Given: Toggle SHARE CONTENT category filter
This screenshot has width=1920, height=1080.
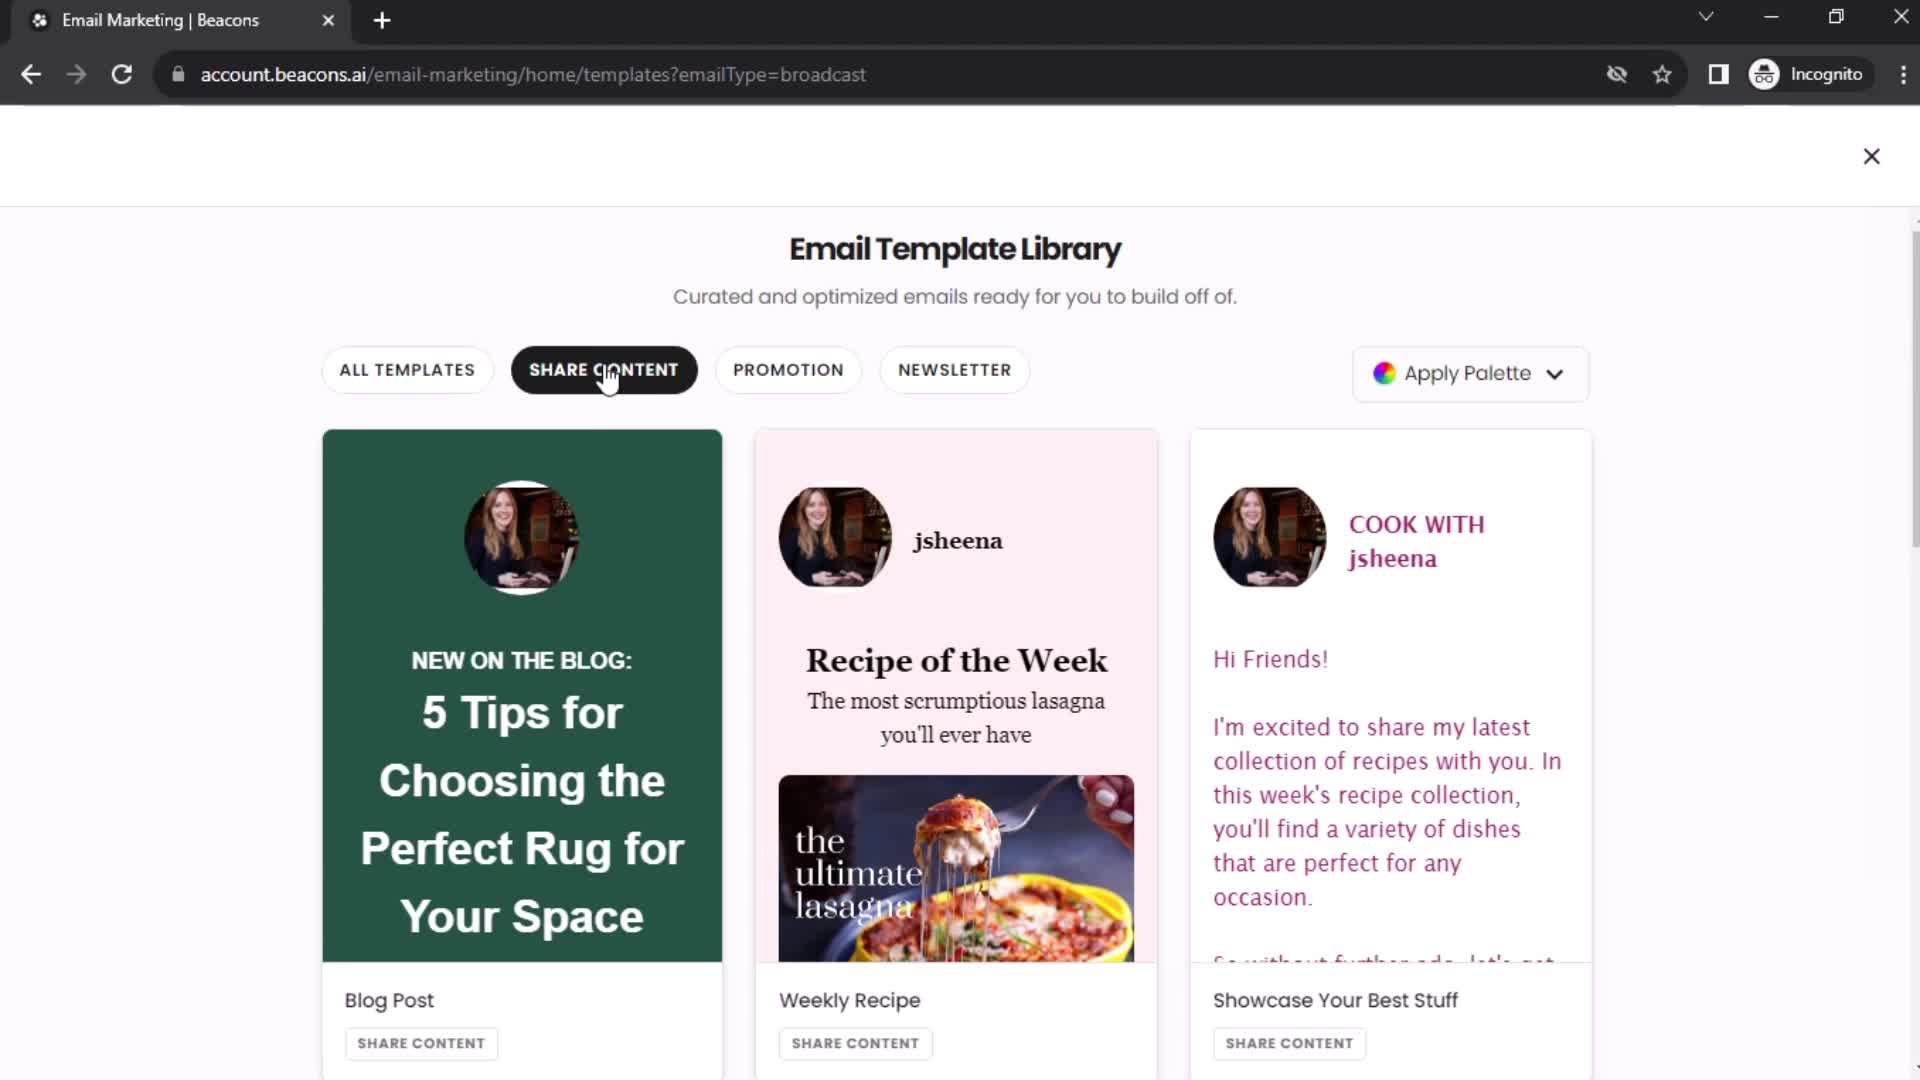Looking at the screenshot, I should [605, 369].
